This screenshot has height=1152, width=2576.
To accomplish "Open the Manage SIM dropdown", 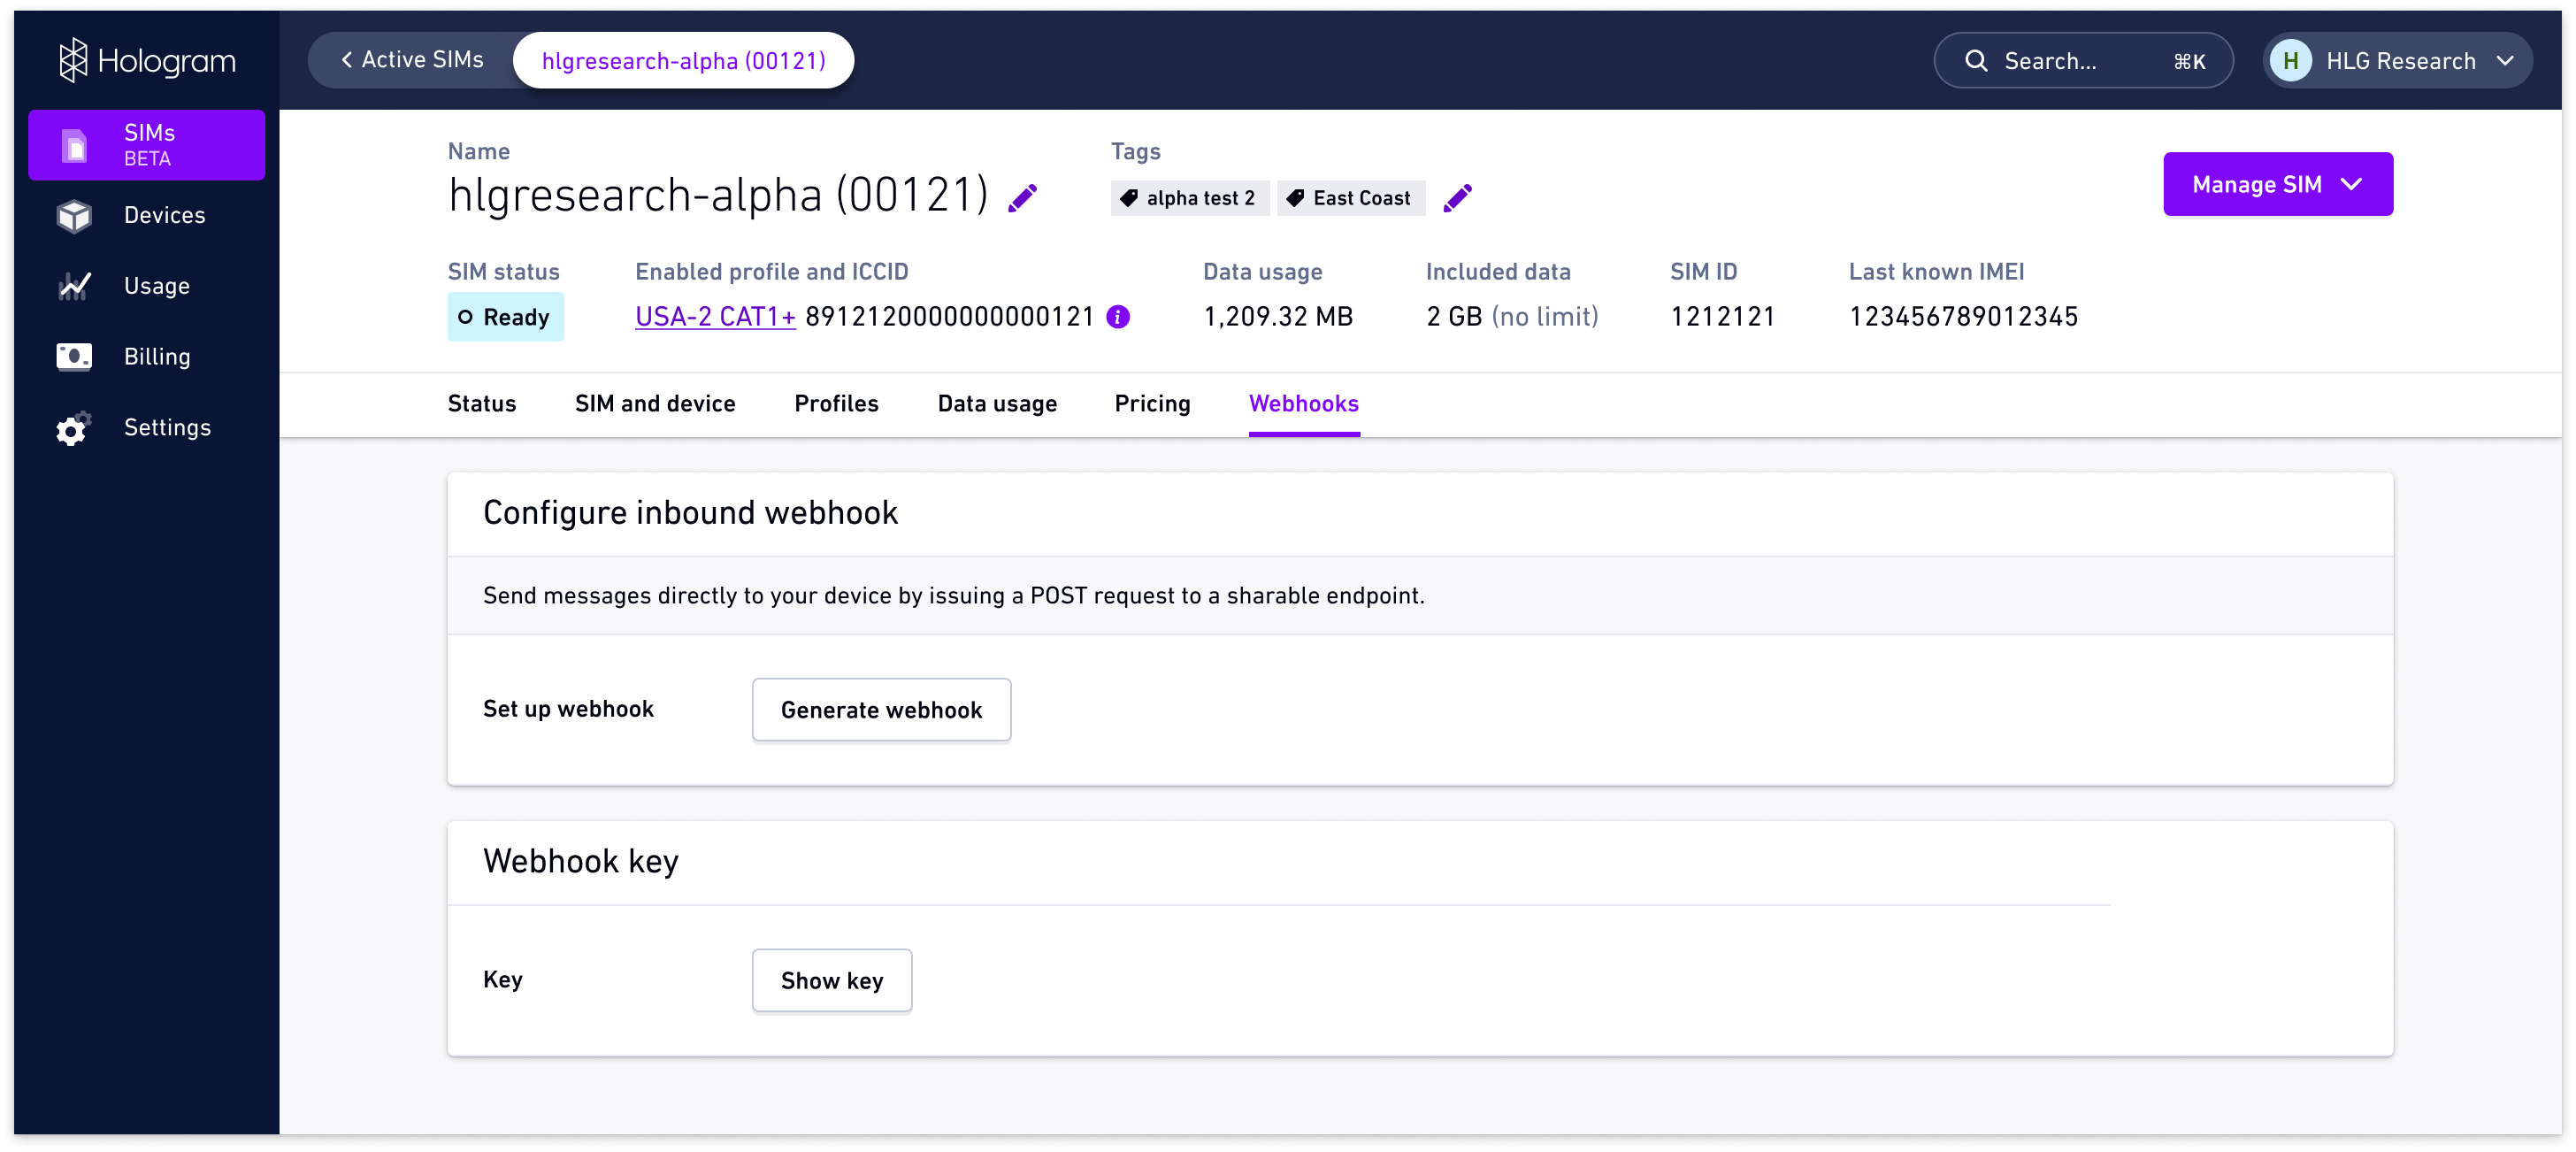I will tap(2277, 184).
